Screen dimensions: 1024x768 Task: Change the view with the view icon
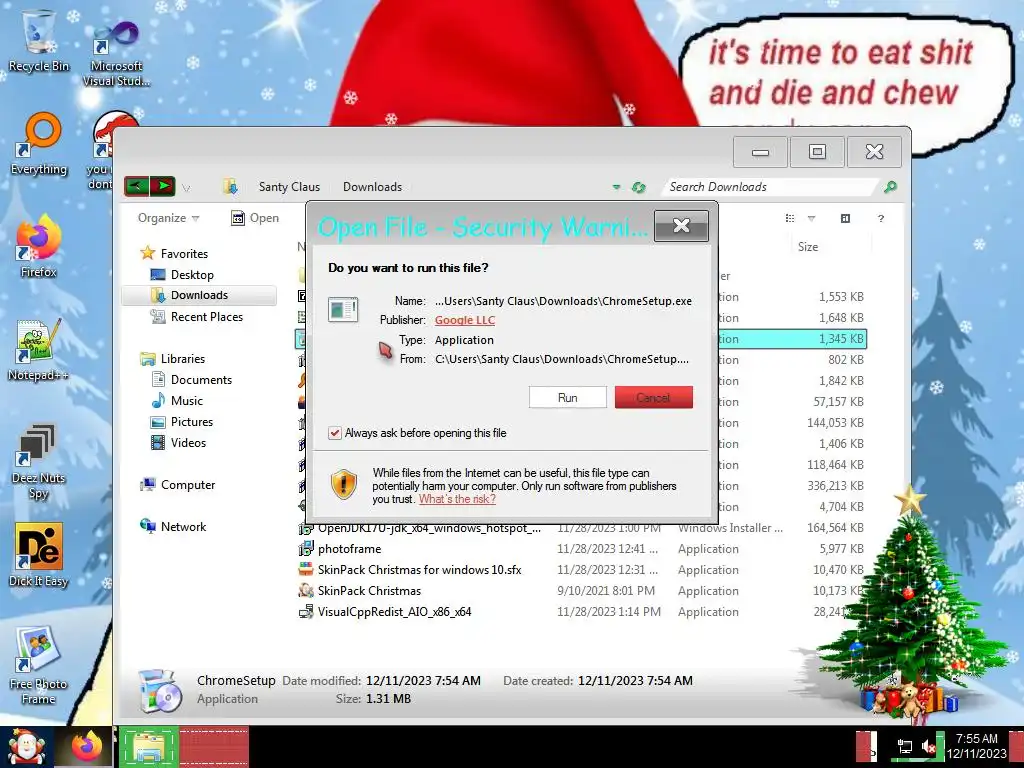click(x=790, y=218)
